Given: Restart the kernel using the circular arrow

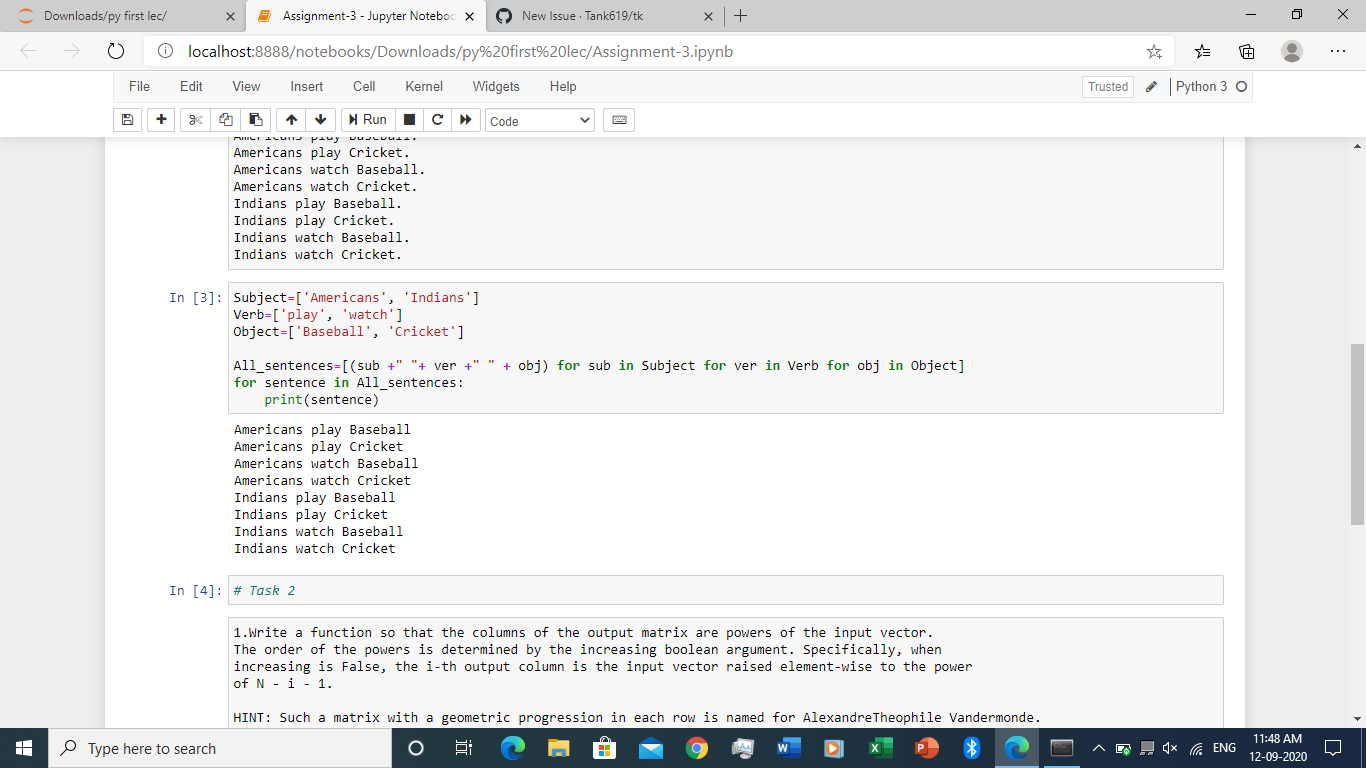Looking at the screenshot, I should click(437, 120).
